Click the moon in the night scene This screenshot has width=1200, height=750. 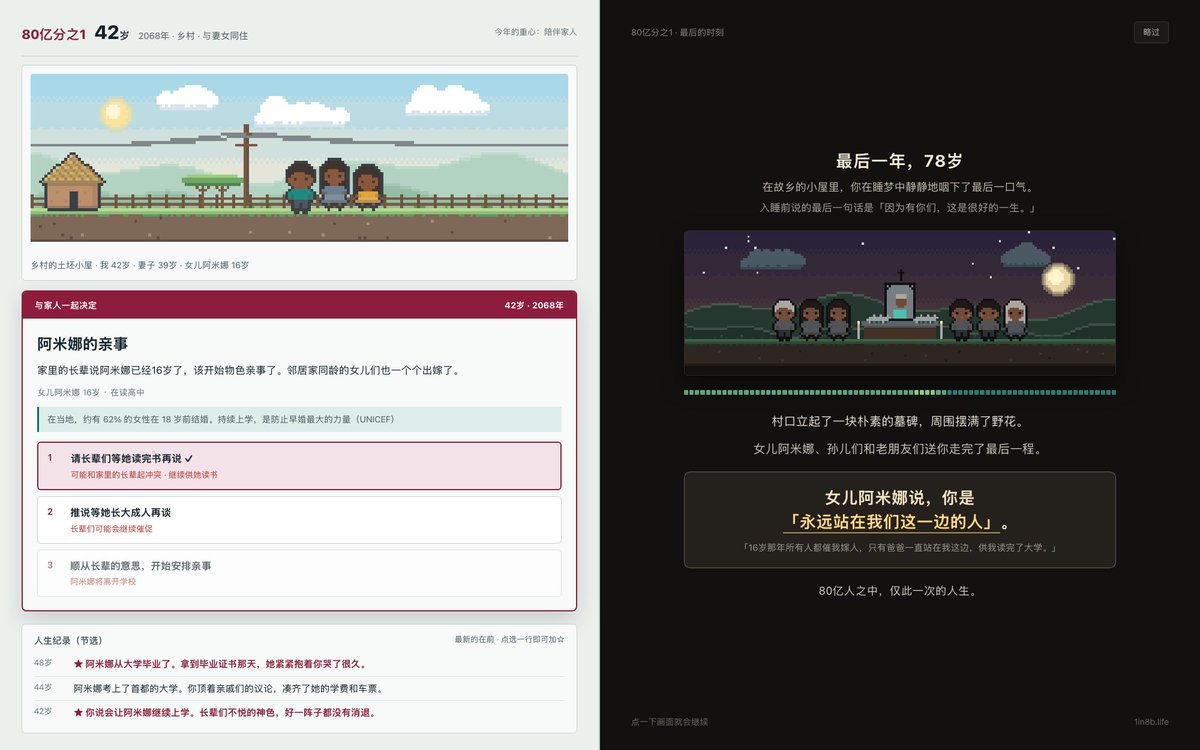point(1058,278)
